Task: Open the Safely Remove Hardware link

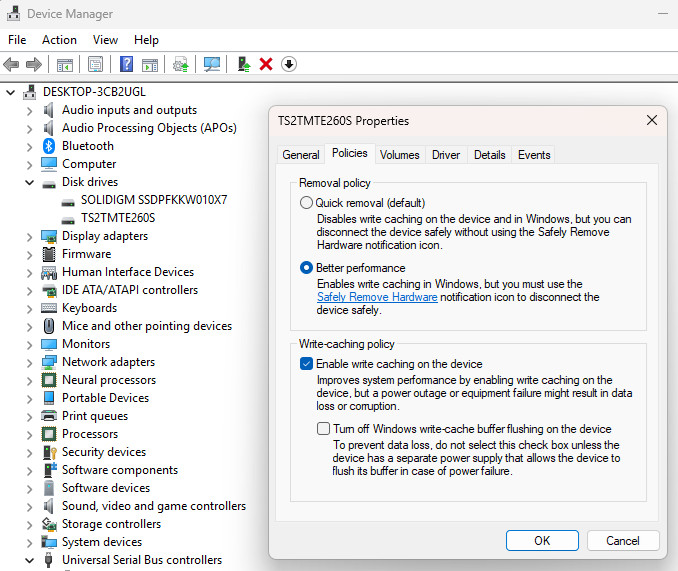Action: tap(377, 297)
